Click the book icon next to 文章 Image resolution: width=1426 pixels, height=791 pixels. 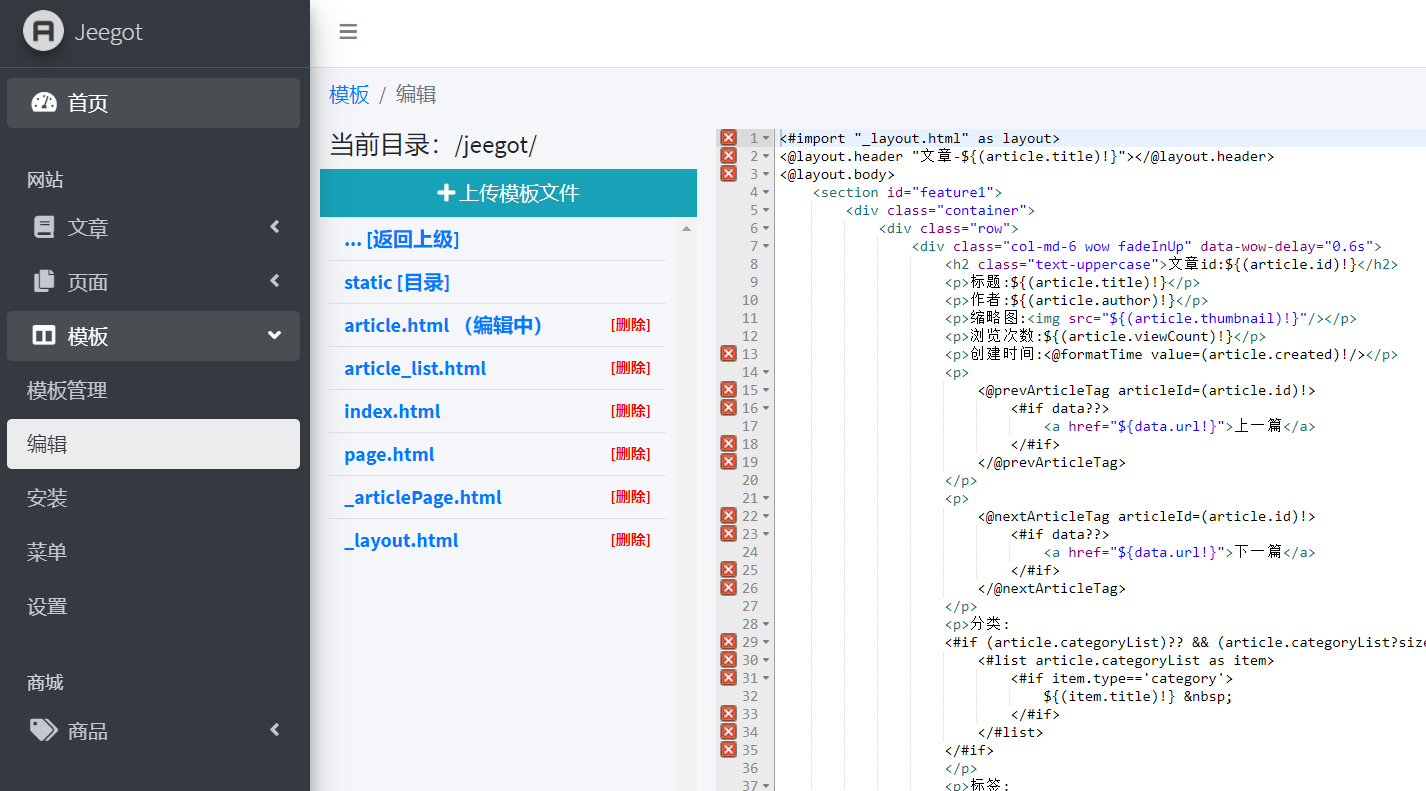[x=44, y=227]
